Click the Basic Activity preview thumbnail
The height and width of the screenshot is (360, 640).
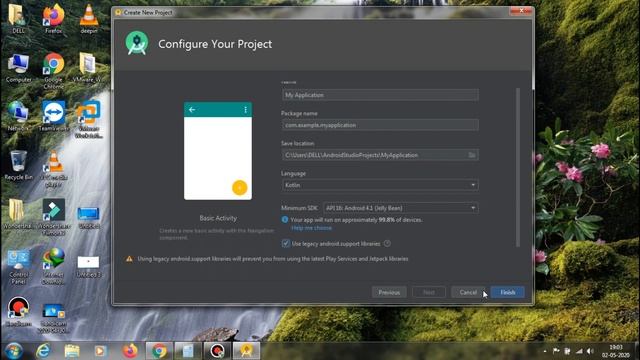click(x=218, y=151)
